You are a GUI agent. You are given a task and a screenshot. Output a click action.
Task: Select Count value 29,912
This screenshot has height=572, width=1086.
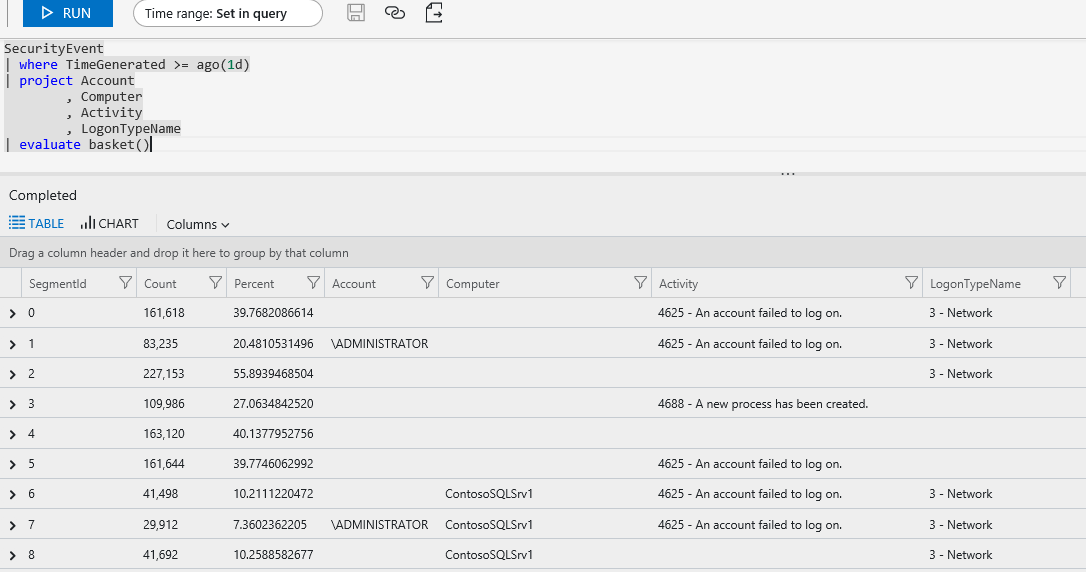coord(160,525)
